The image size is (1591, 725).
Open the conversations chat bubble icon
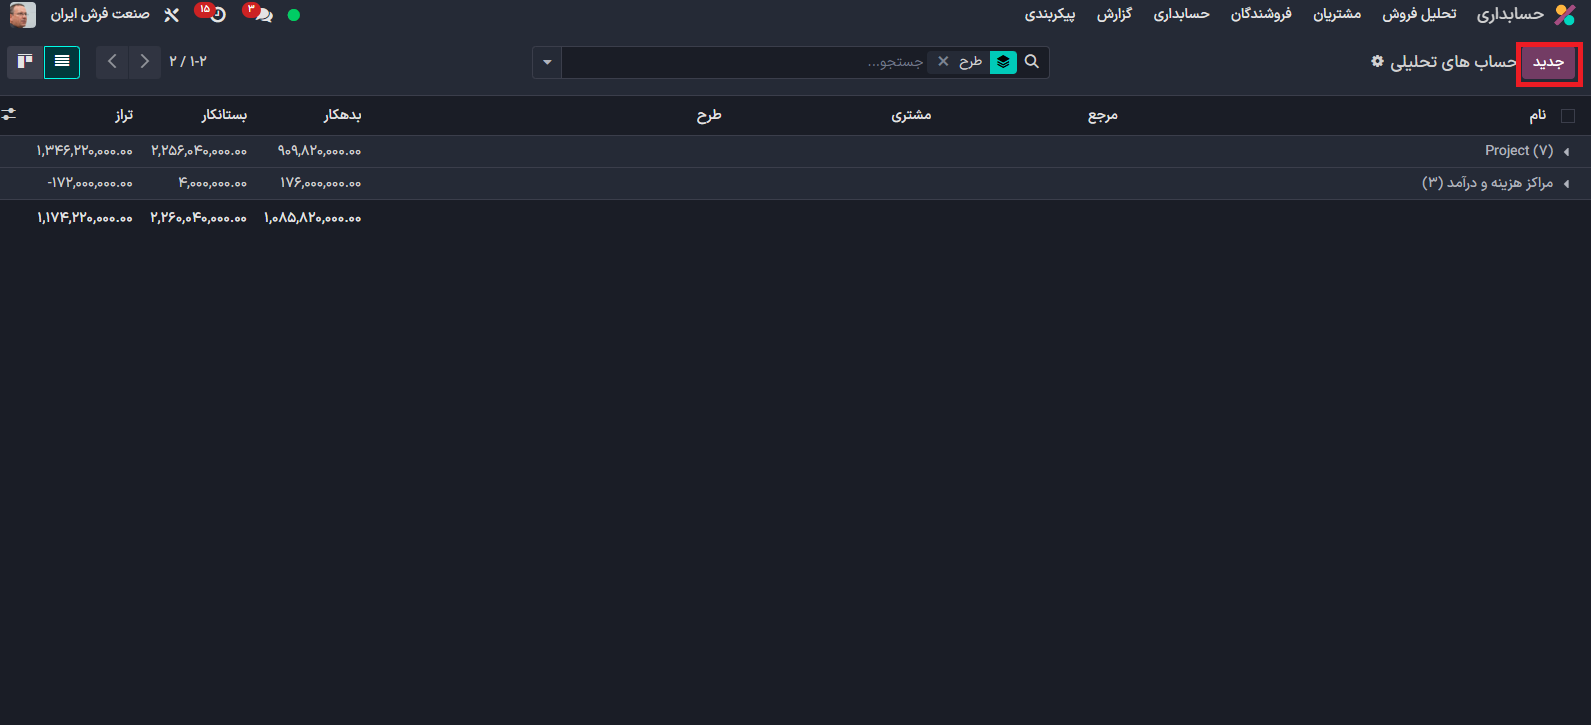(x=263, y=15)
